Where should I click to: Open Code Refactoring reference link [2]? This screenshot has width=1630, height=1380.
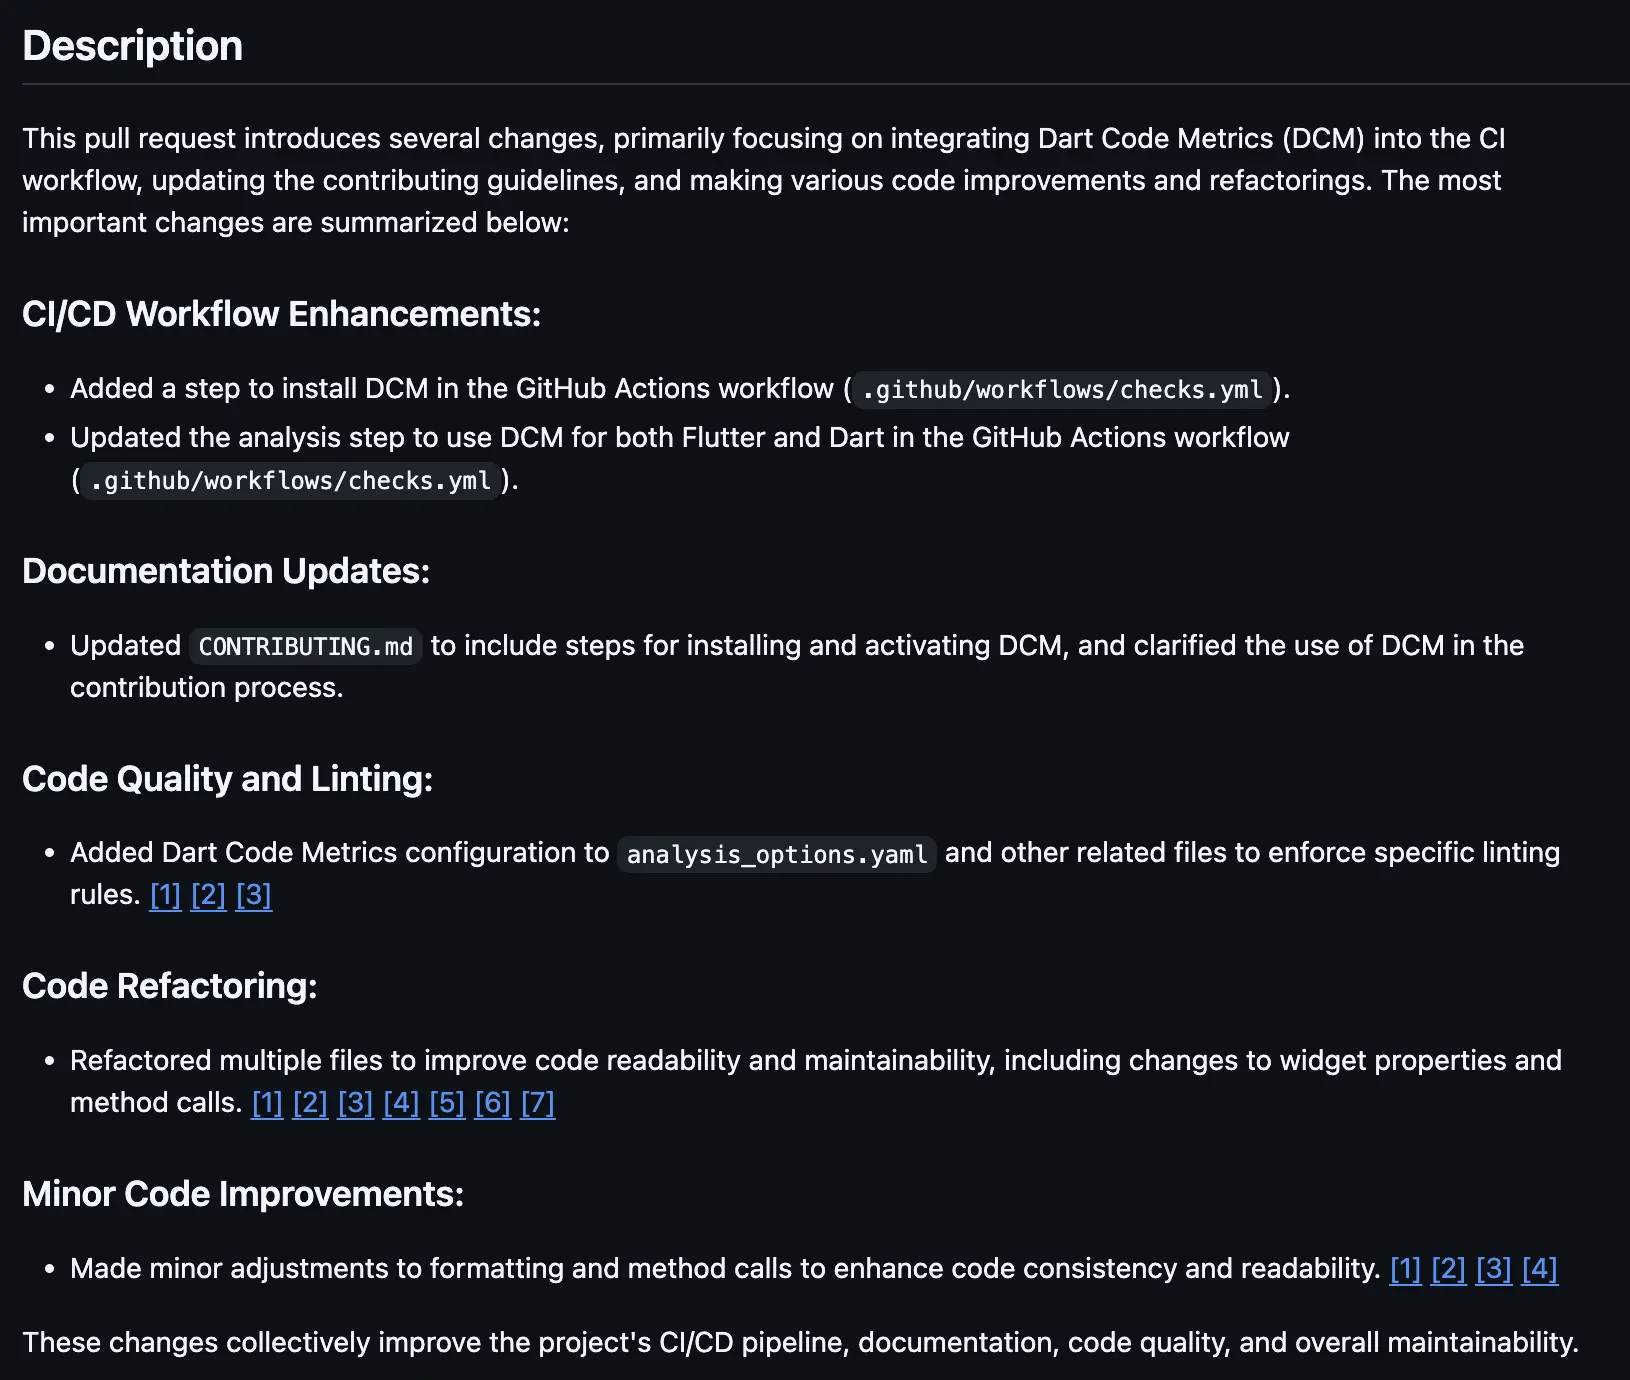coord(310,1103)
